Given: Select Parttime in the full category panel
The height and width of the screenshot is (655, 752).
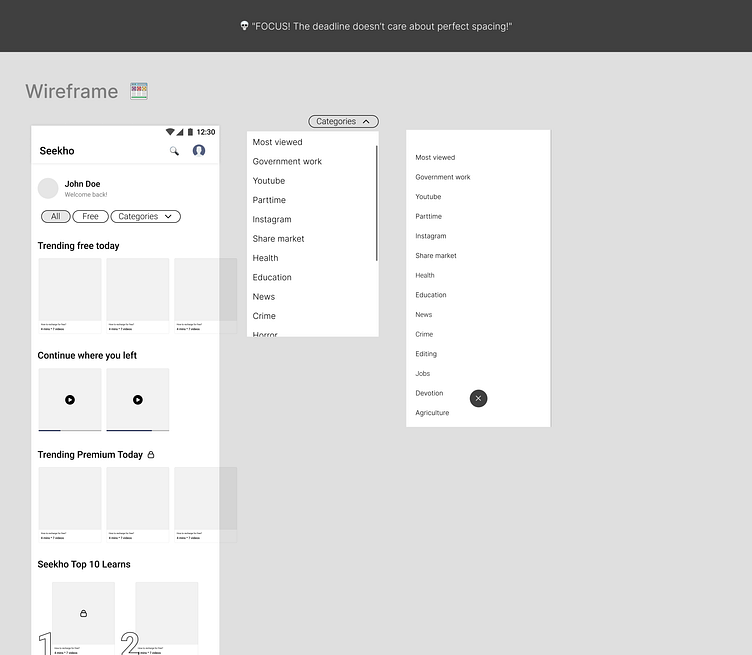Looking at the screenshot, I should (428, 216).
